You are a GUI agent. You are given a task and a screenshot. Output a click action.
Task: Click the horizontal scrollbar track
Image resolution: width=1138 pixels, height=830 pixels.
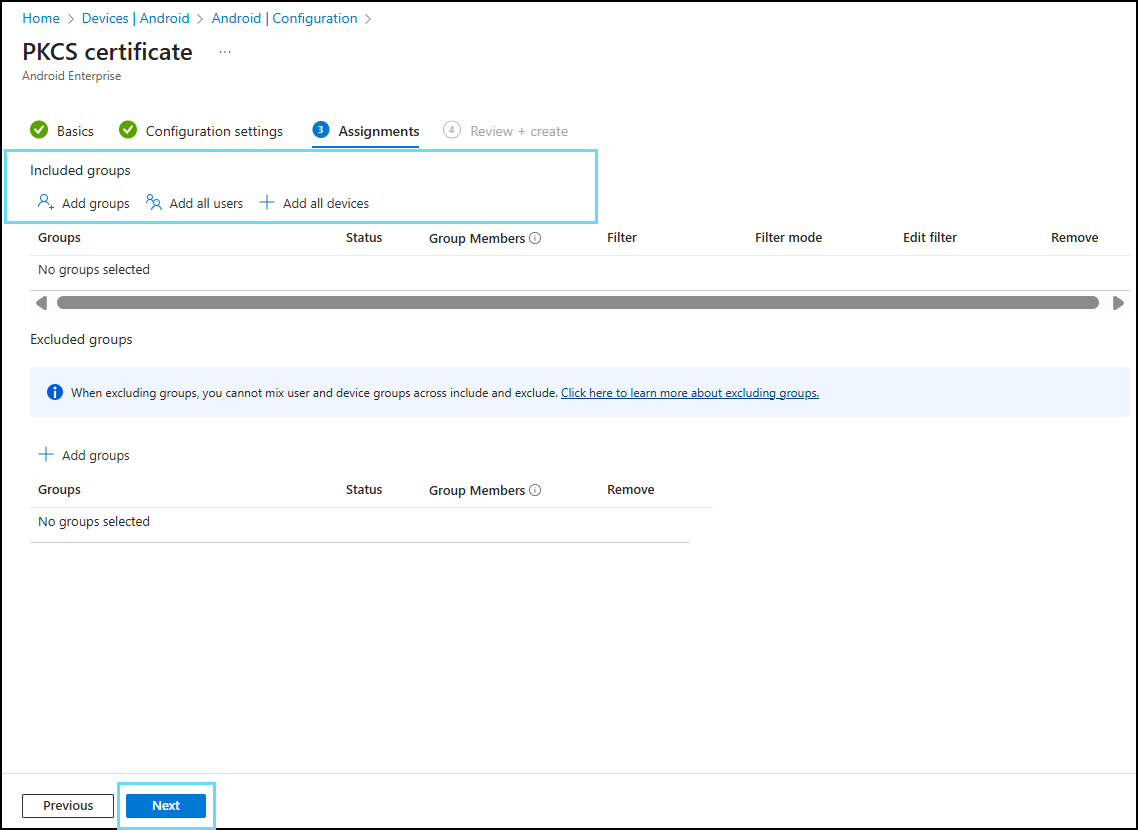(577, 303)
